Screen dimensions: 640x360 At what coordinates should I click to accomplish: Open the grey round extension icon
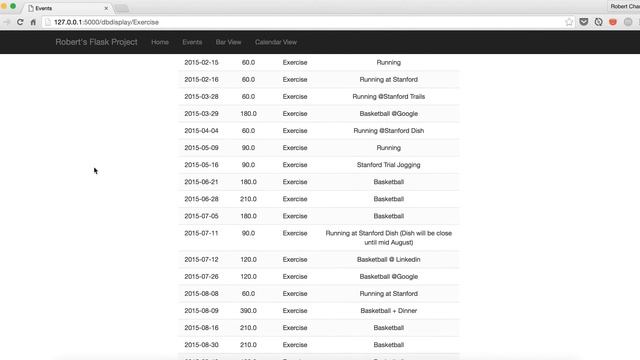pos(628,22)
